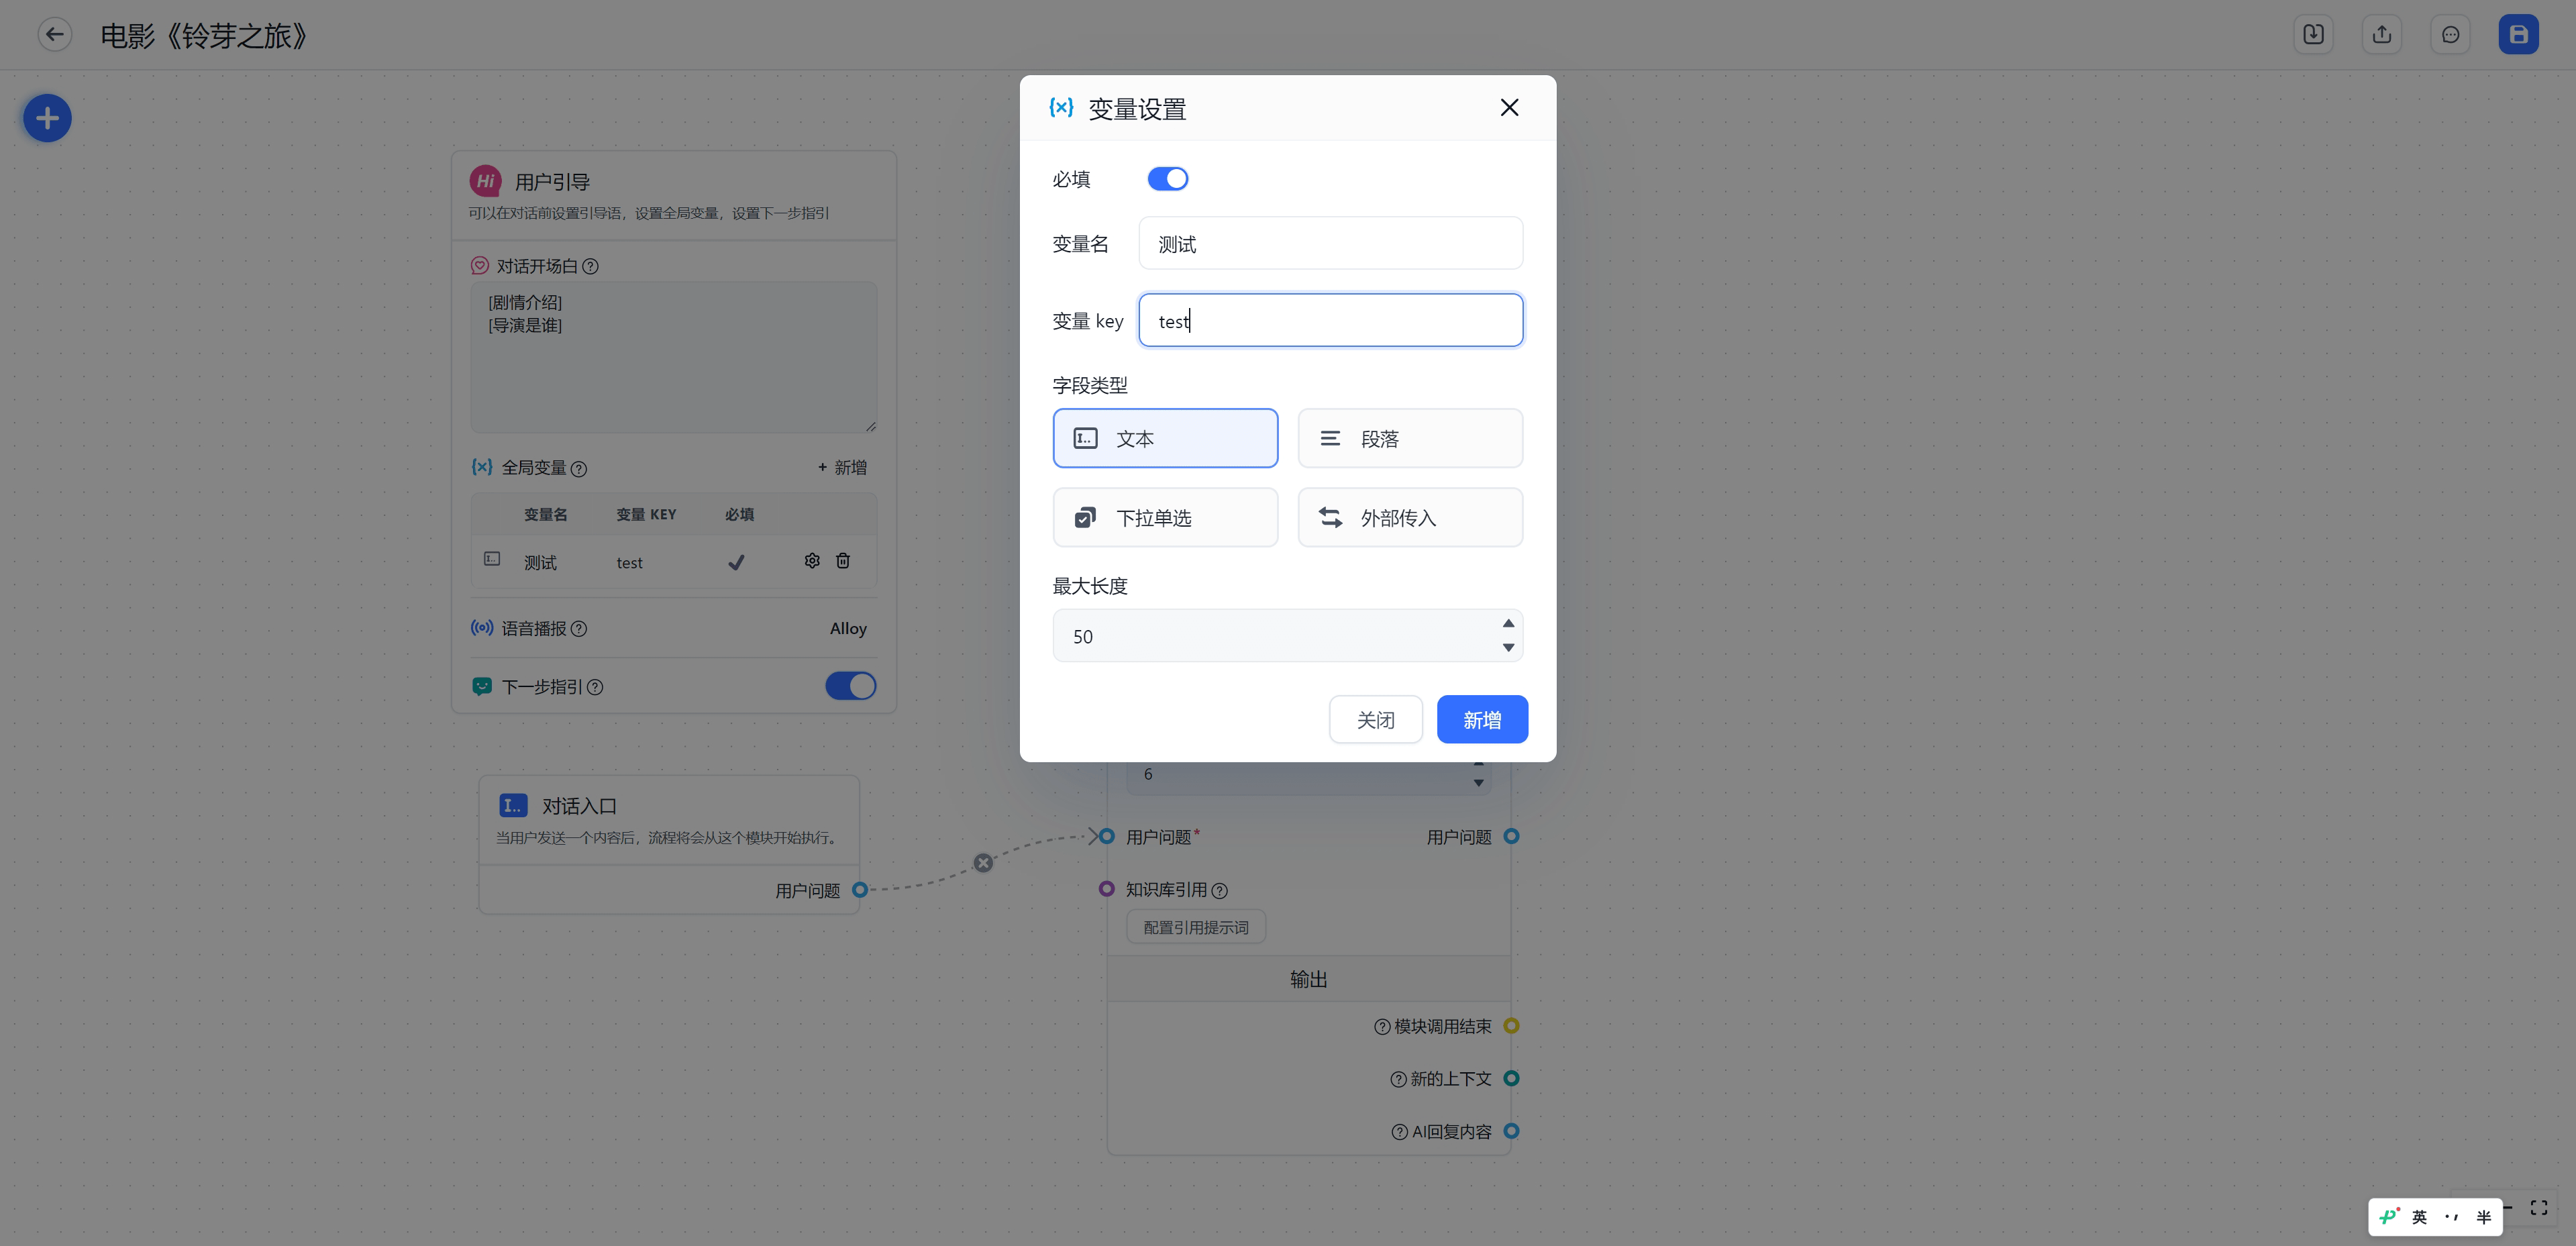This screenshot has height=1246, width=2576.
Task: Toggle the 下一步指引 switch
Action: (x=850, y=686)
